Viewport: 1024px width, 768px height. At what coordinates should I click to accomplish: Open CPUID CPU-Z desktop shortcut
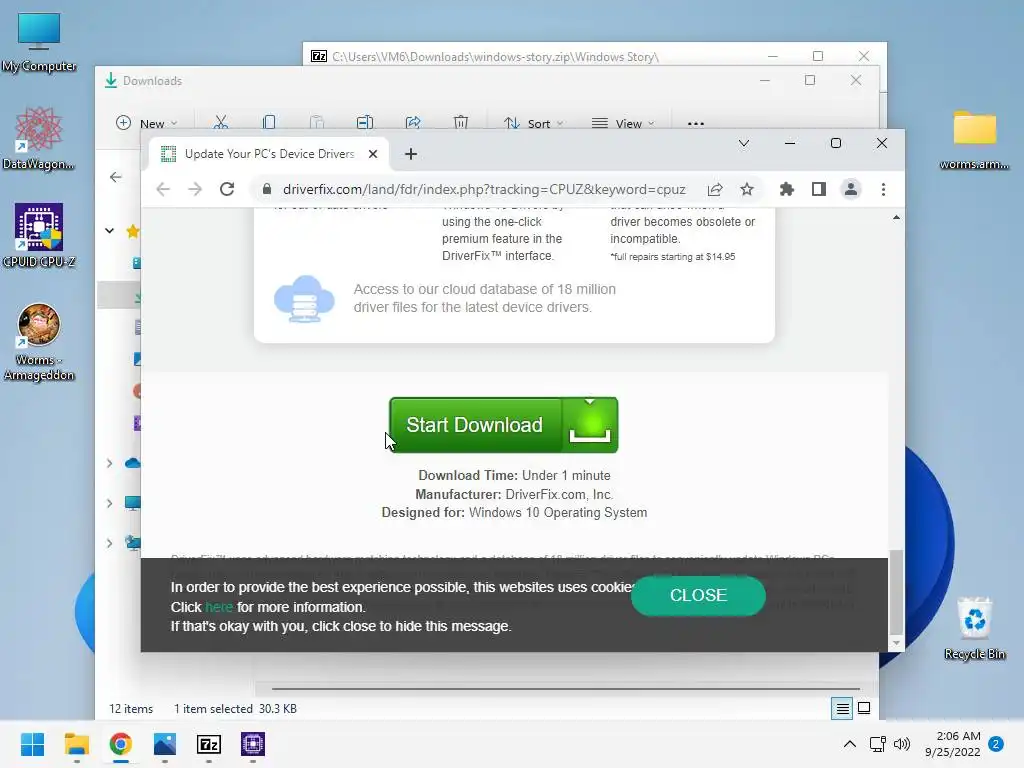click(x=39, y=236)
